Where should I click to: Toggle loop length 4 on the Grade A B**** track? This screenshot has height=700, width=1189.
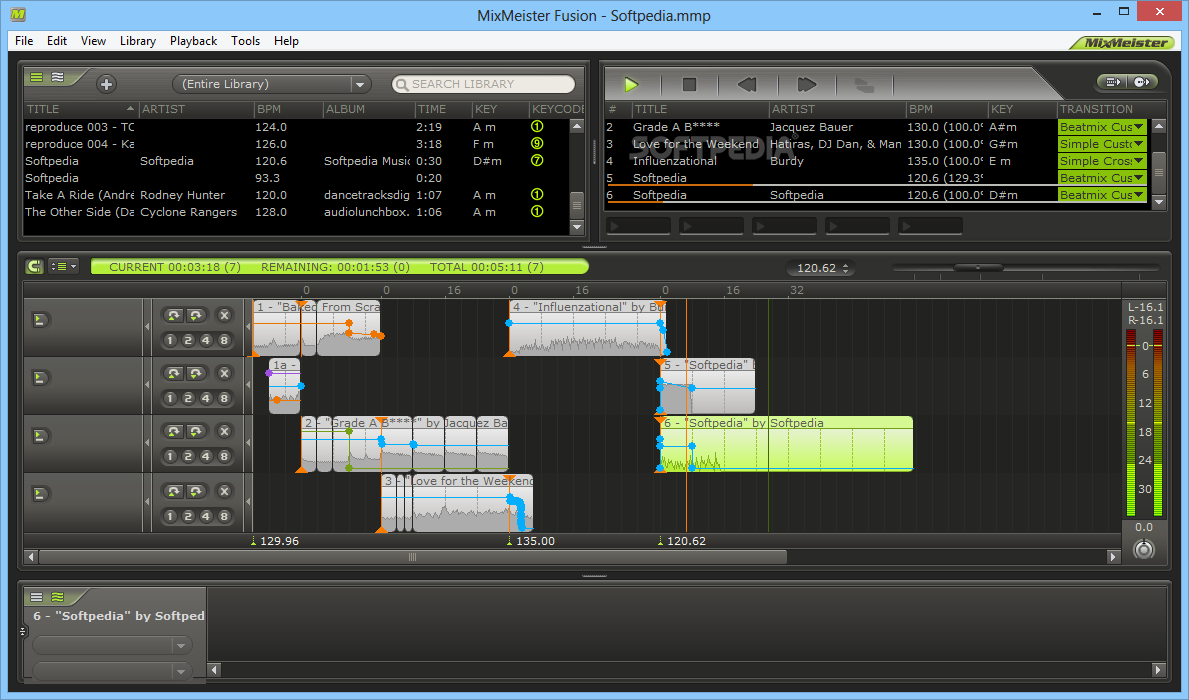tap(205, 457)
